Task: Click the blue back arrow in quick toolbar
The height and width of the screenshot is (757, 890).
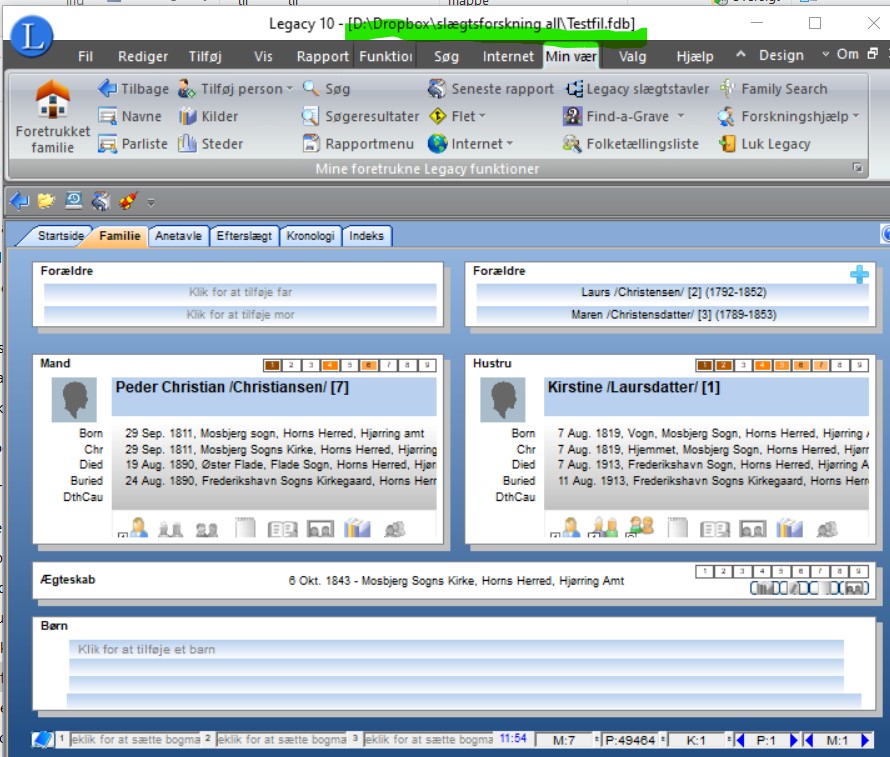Action: coord(20,201)
